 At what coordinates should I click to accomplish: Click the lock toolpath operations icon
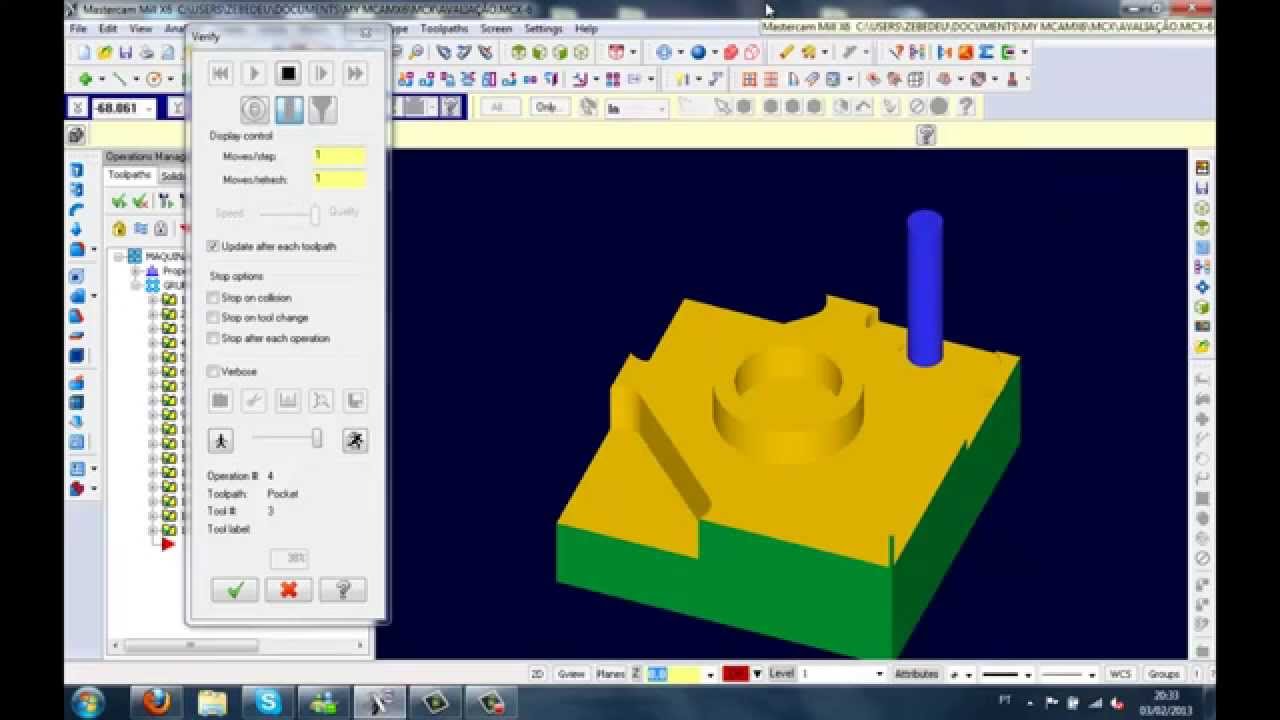[x=119, y=228]
